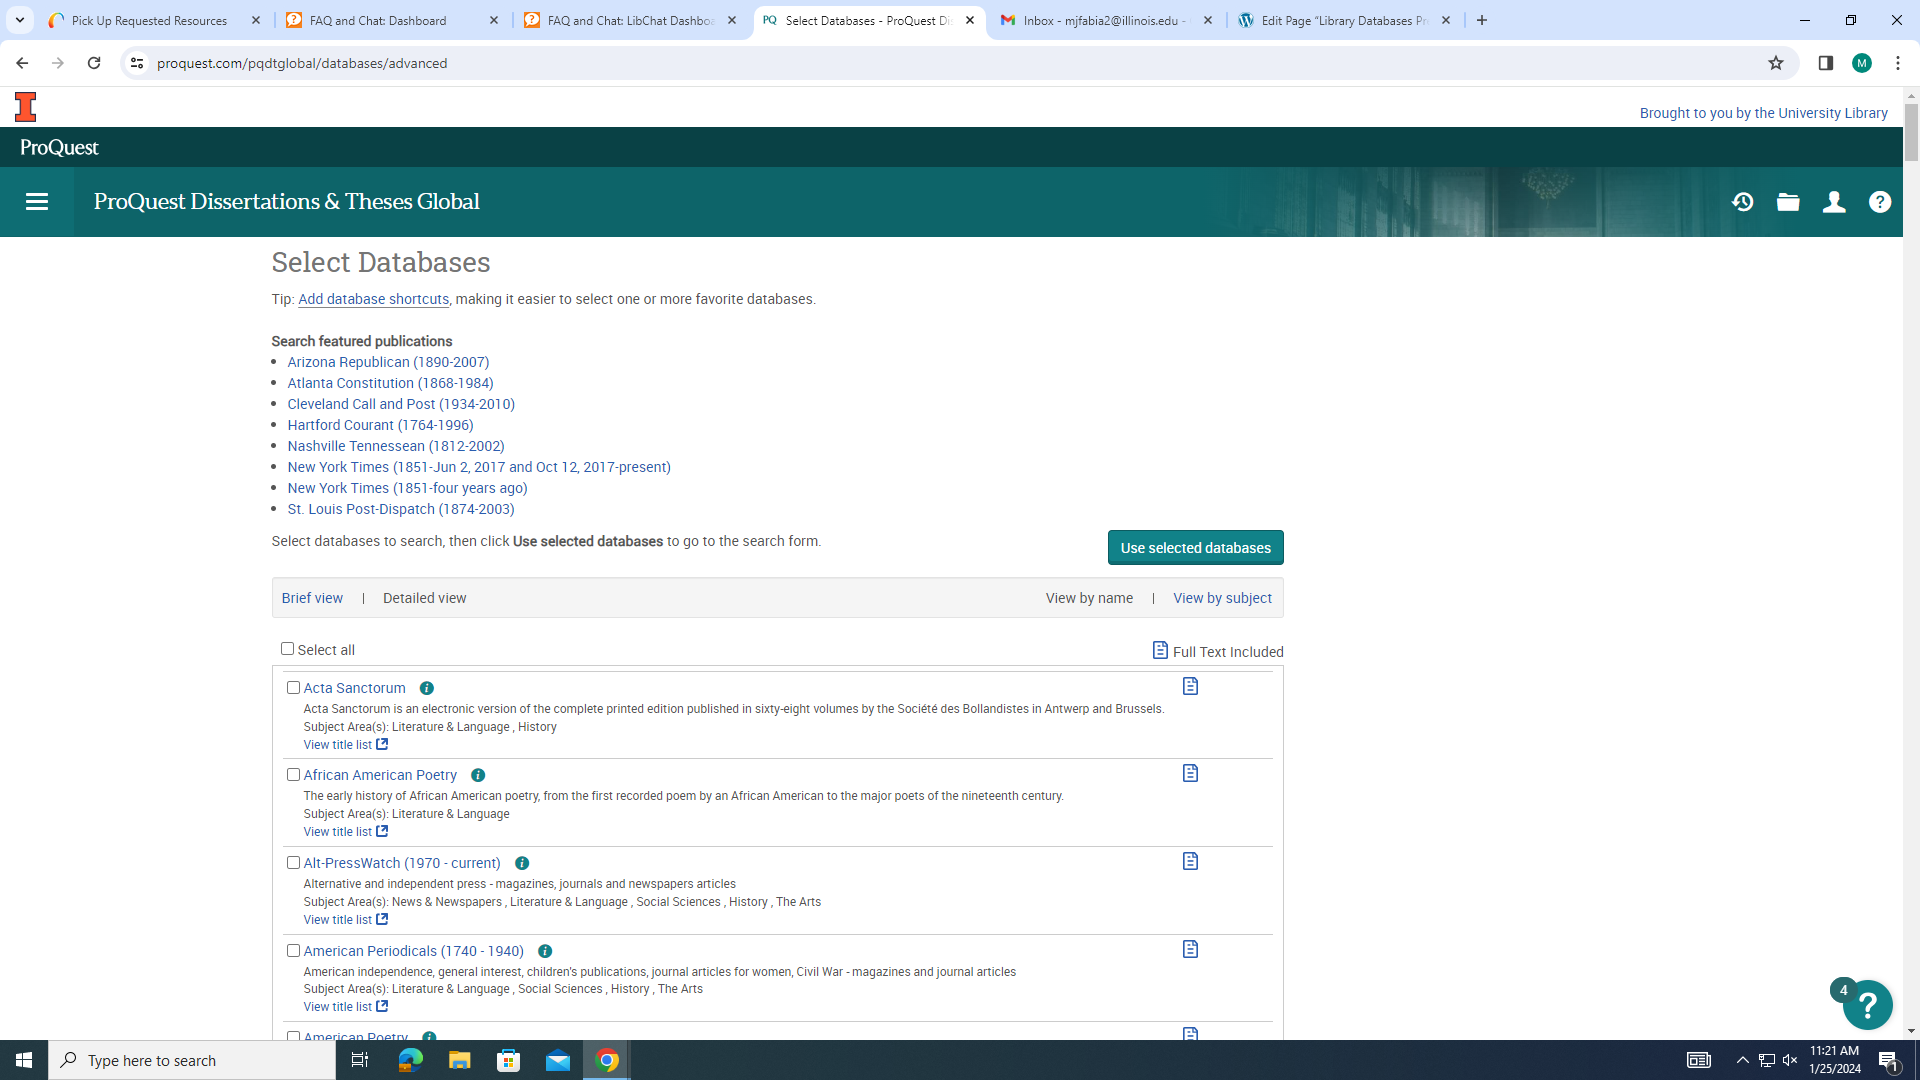Open Chrome three-dot options menu
Screen dimensions: 1920x1080
point(1898,63)
